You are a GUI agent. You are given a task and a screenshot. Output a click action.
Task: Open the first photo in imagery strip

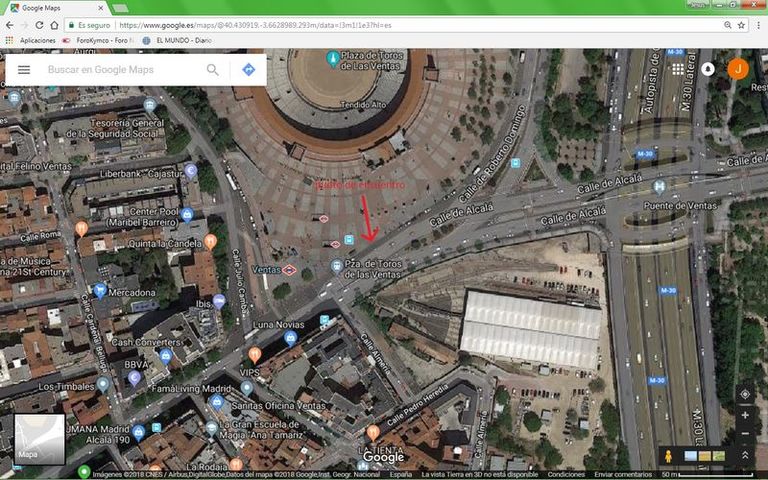point(690,456)
